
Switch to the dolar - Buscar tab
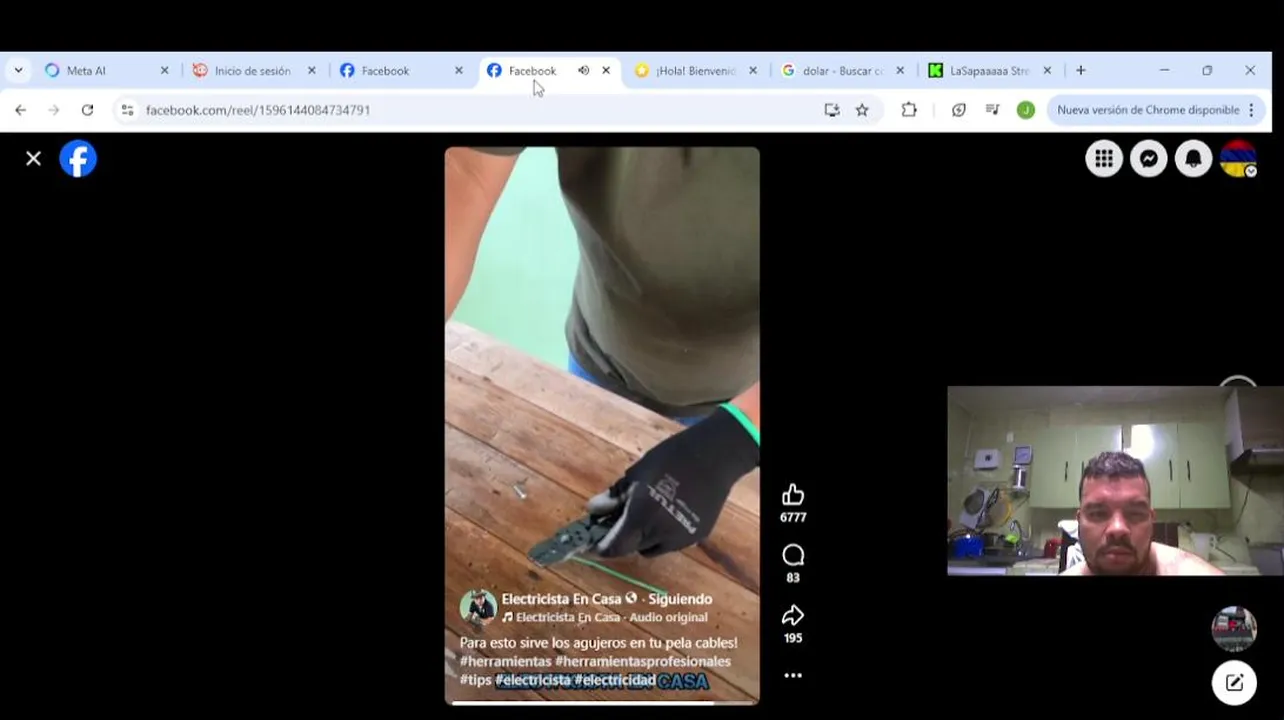tap(843, 71)
